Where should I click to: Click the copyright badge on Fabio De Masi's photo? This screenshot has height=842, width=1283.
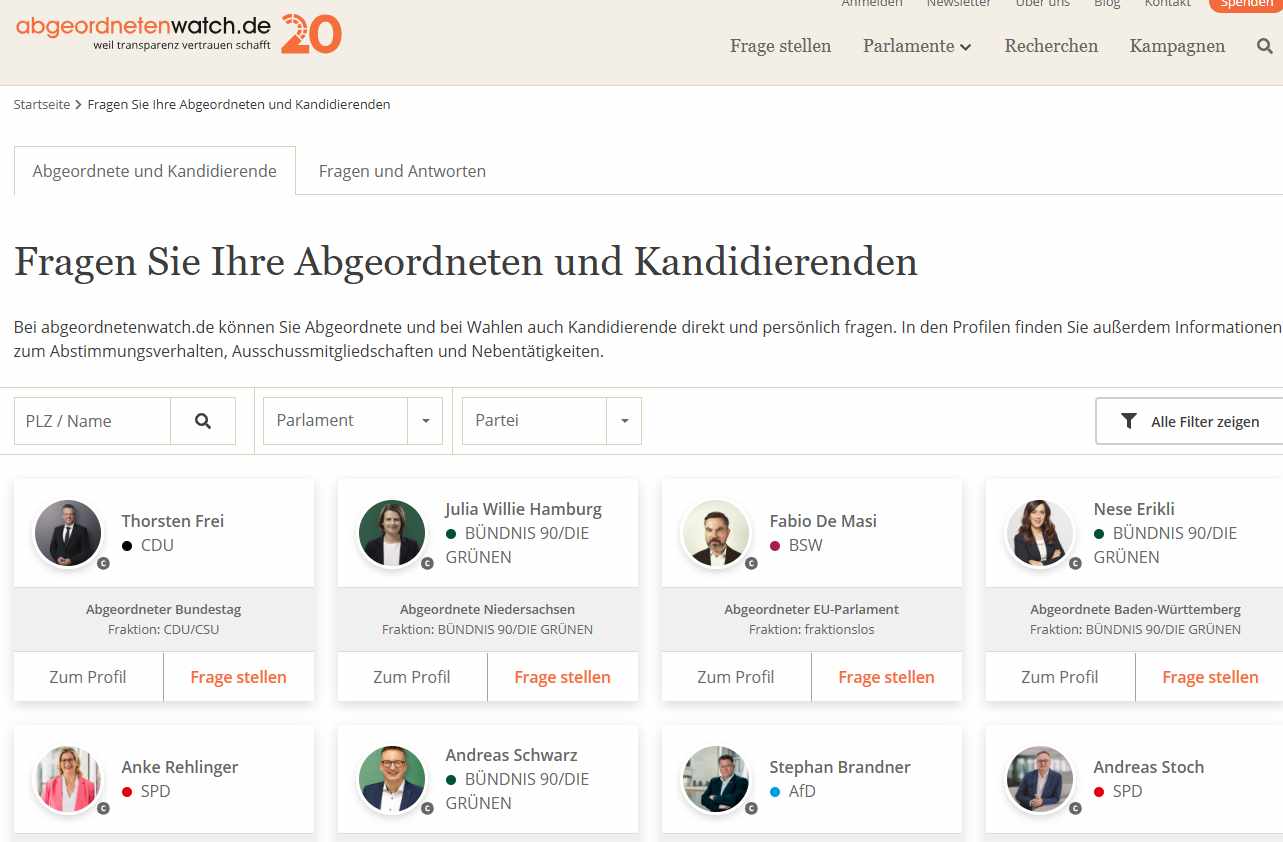751,564
